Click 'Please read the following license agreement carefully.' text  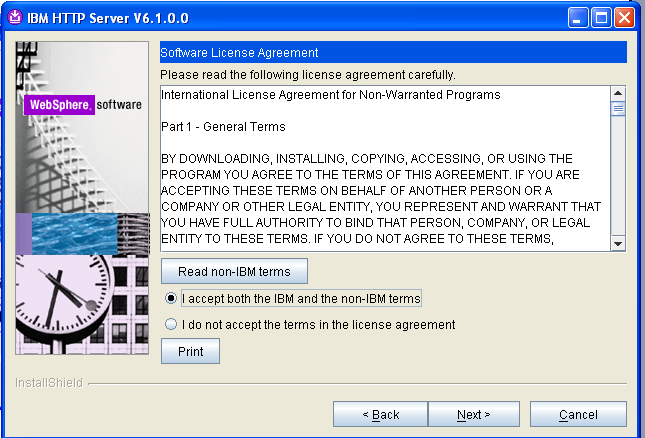(308, 75)
